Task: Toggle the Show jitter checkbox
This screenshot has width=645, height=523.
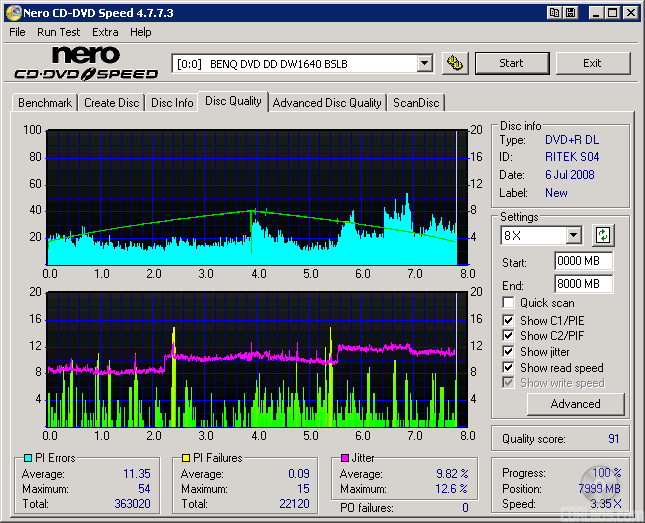Action: click(509, 352)
